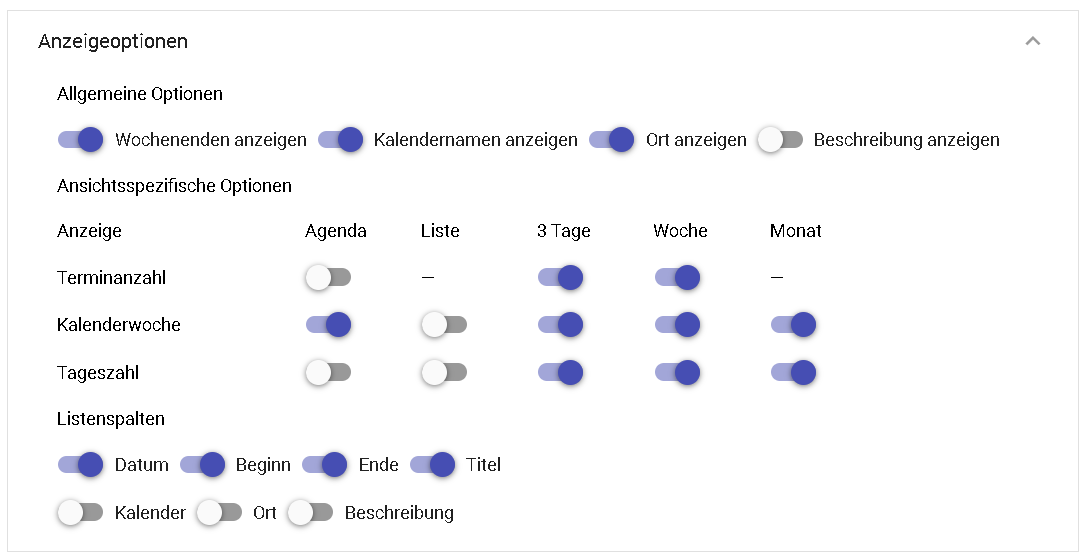
Task: Turn off the Beginn list column
Action: [203, 465]
